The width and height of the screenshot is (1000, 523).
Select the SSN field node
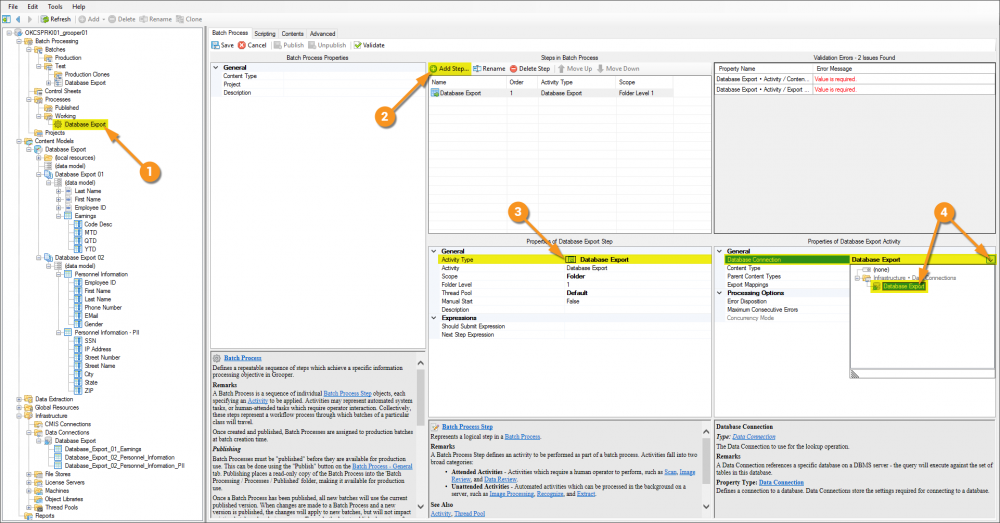(x=90, y=341)
